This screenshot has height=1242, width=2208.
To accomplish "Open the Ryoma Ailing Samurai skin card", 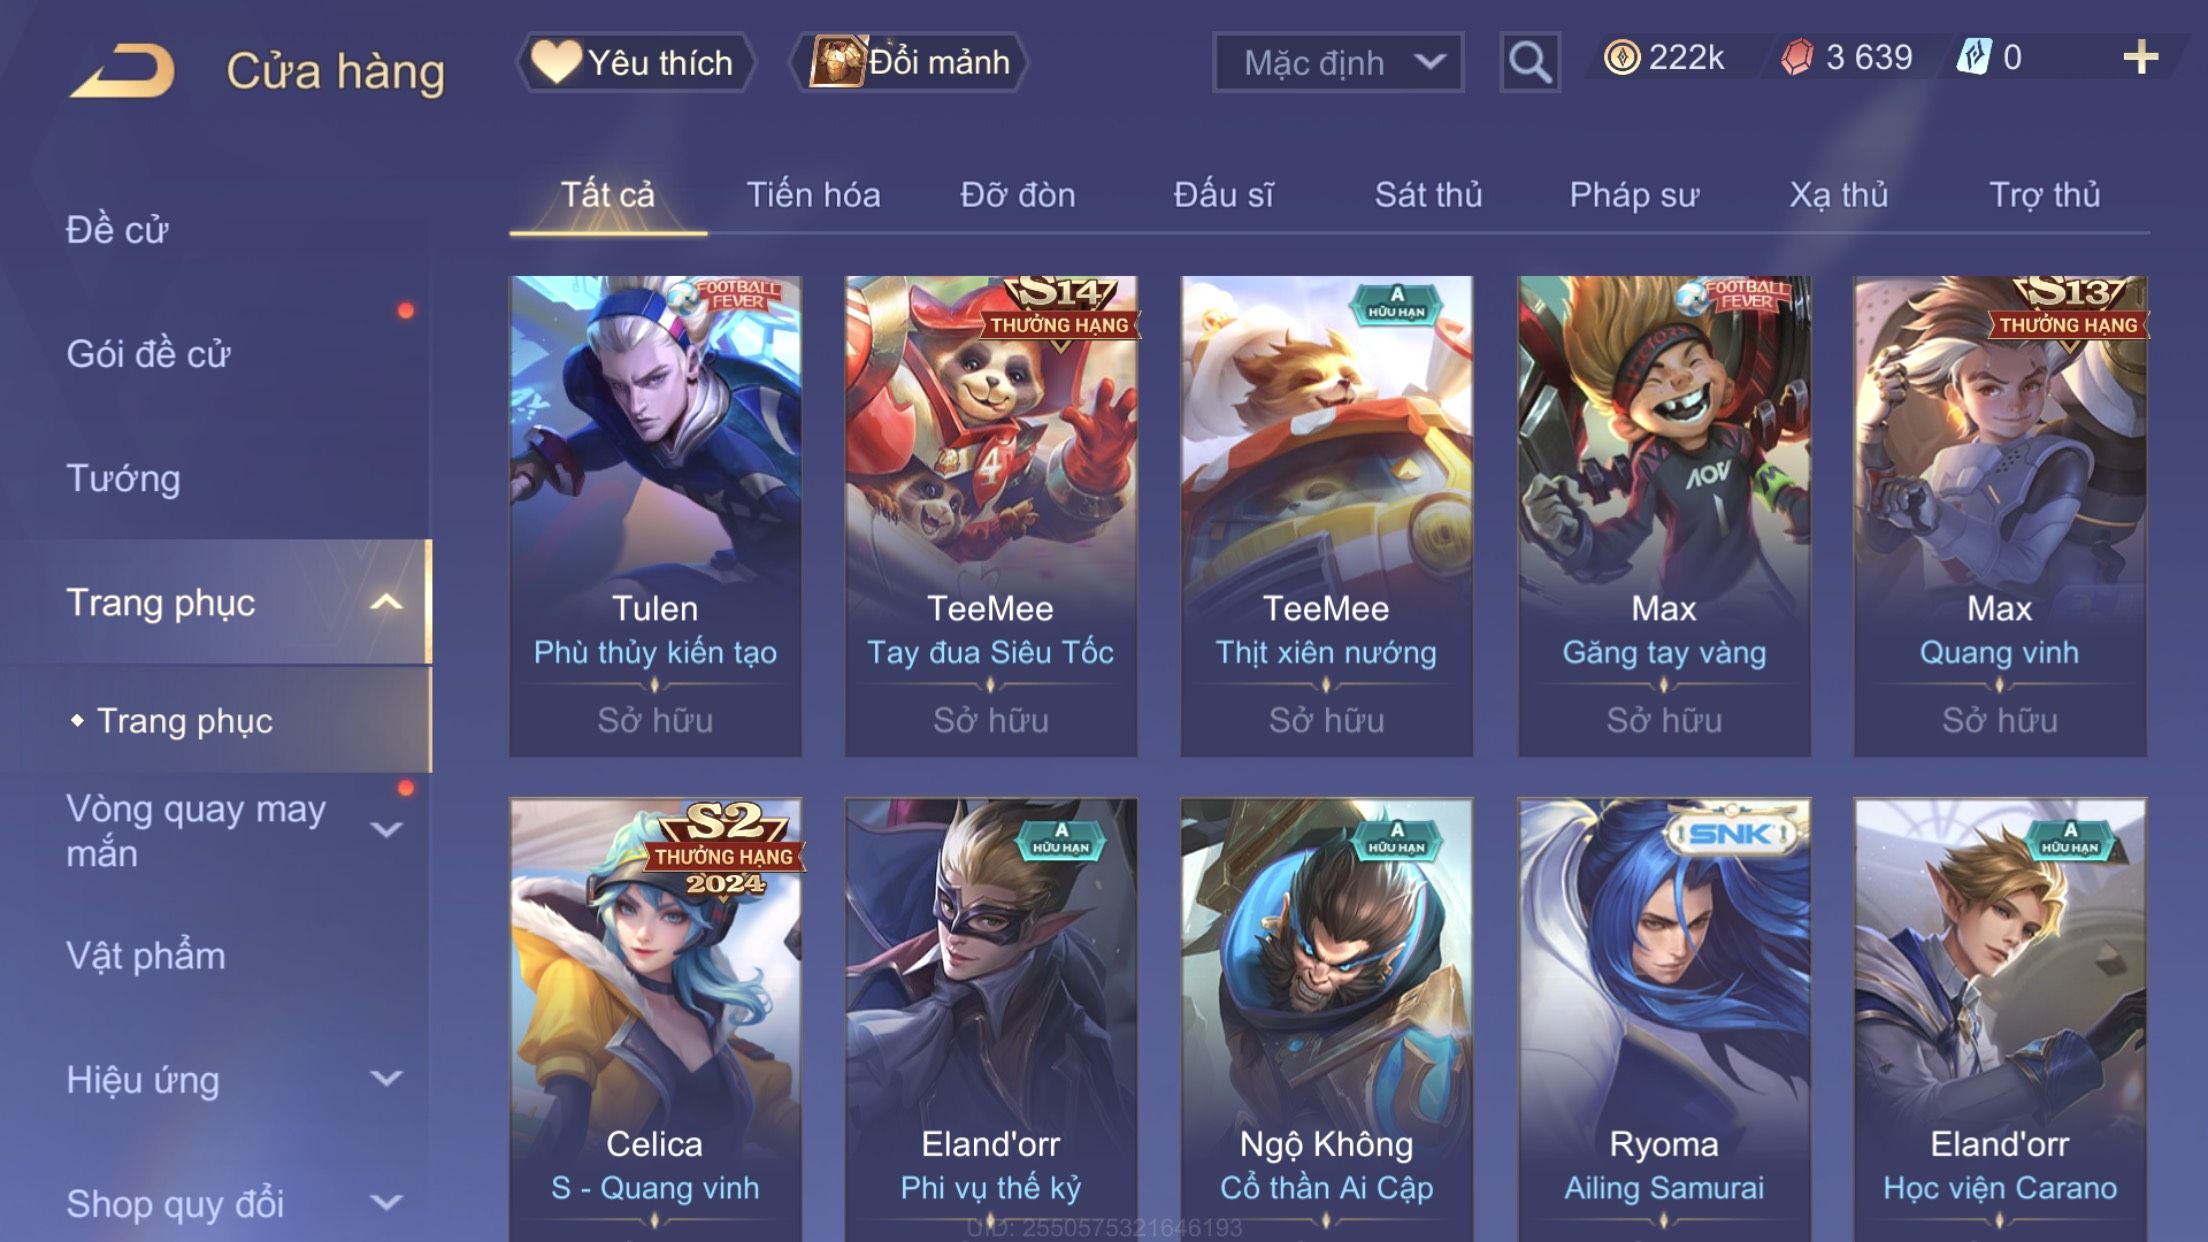I will [1664, 1020].
